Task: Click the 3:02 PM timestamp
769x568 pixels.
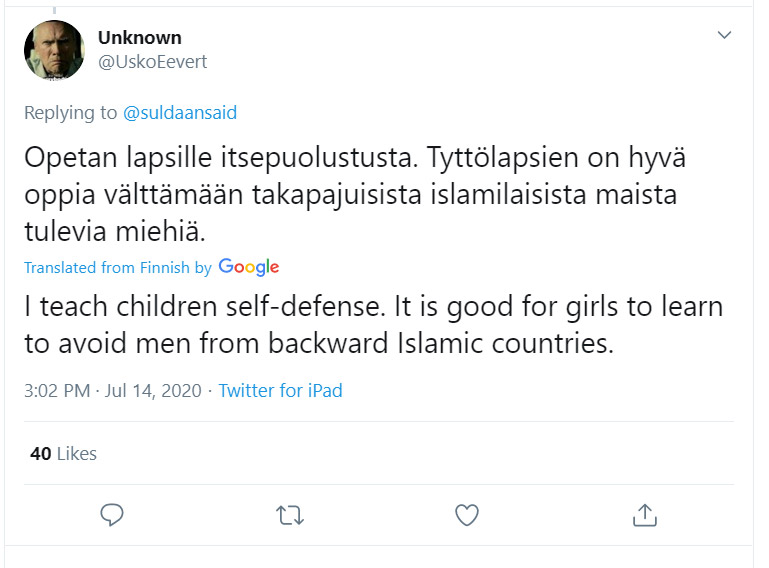Action: tap(59, 390)
